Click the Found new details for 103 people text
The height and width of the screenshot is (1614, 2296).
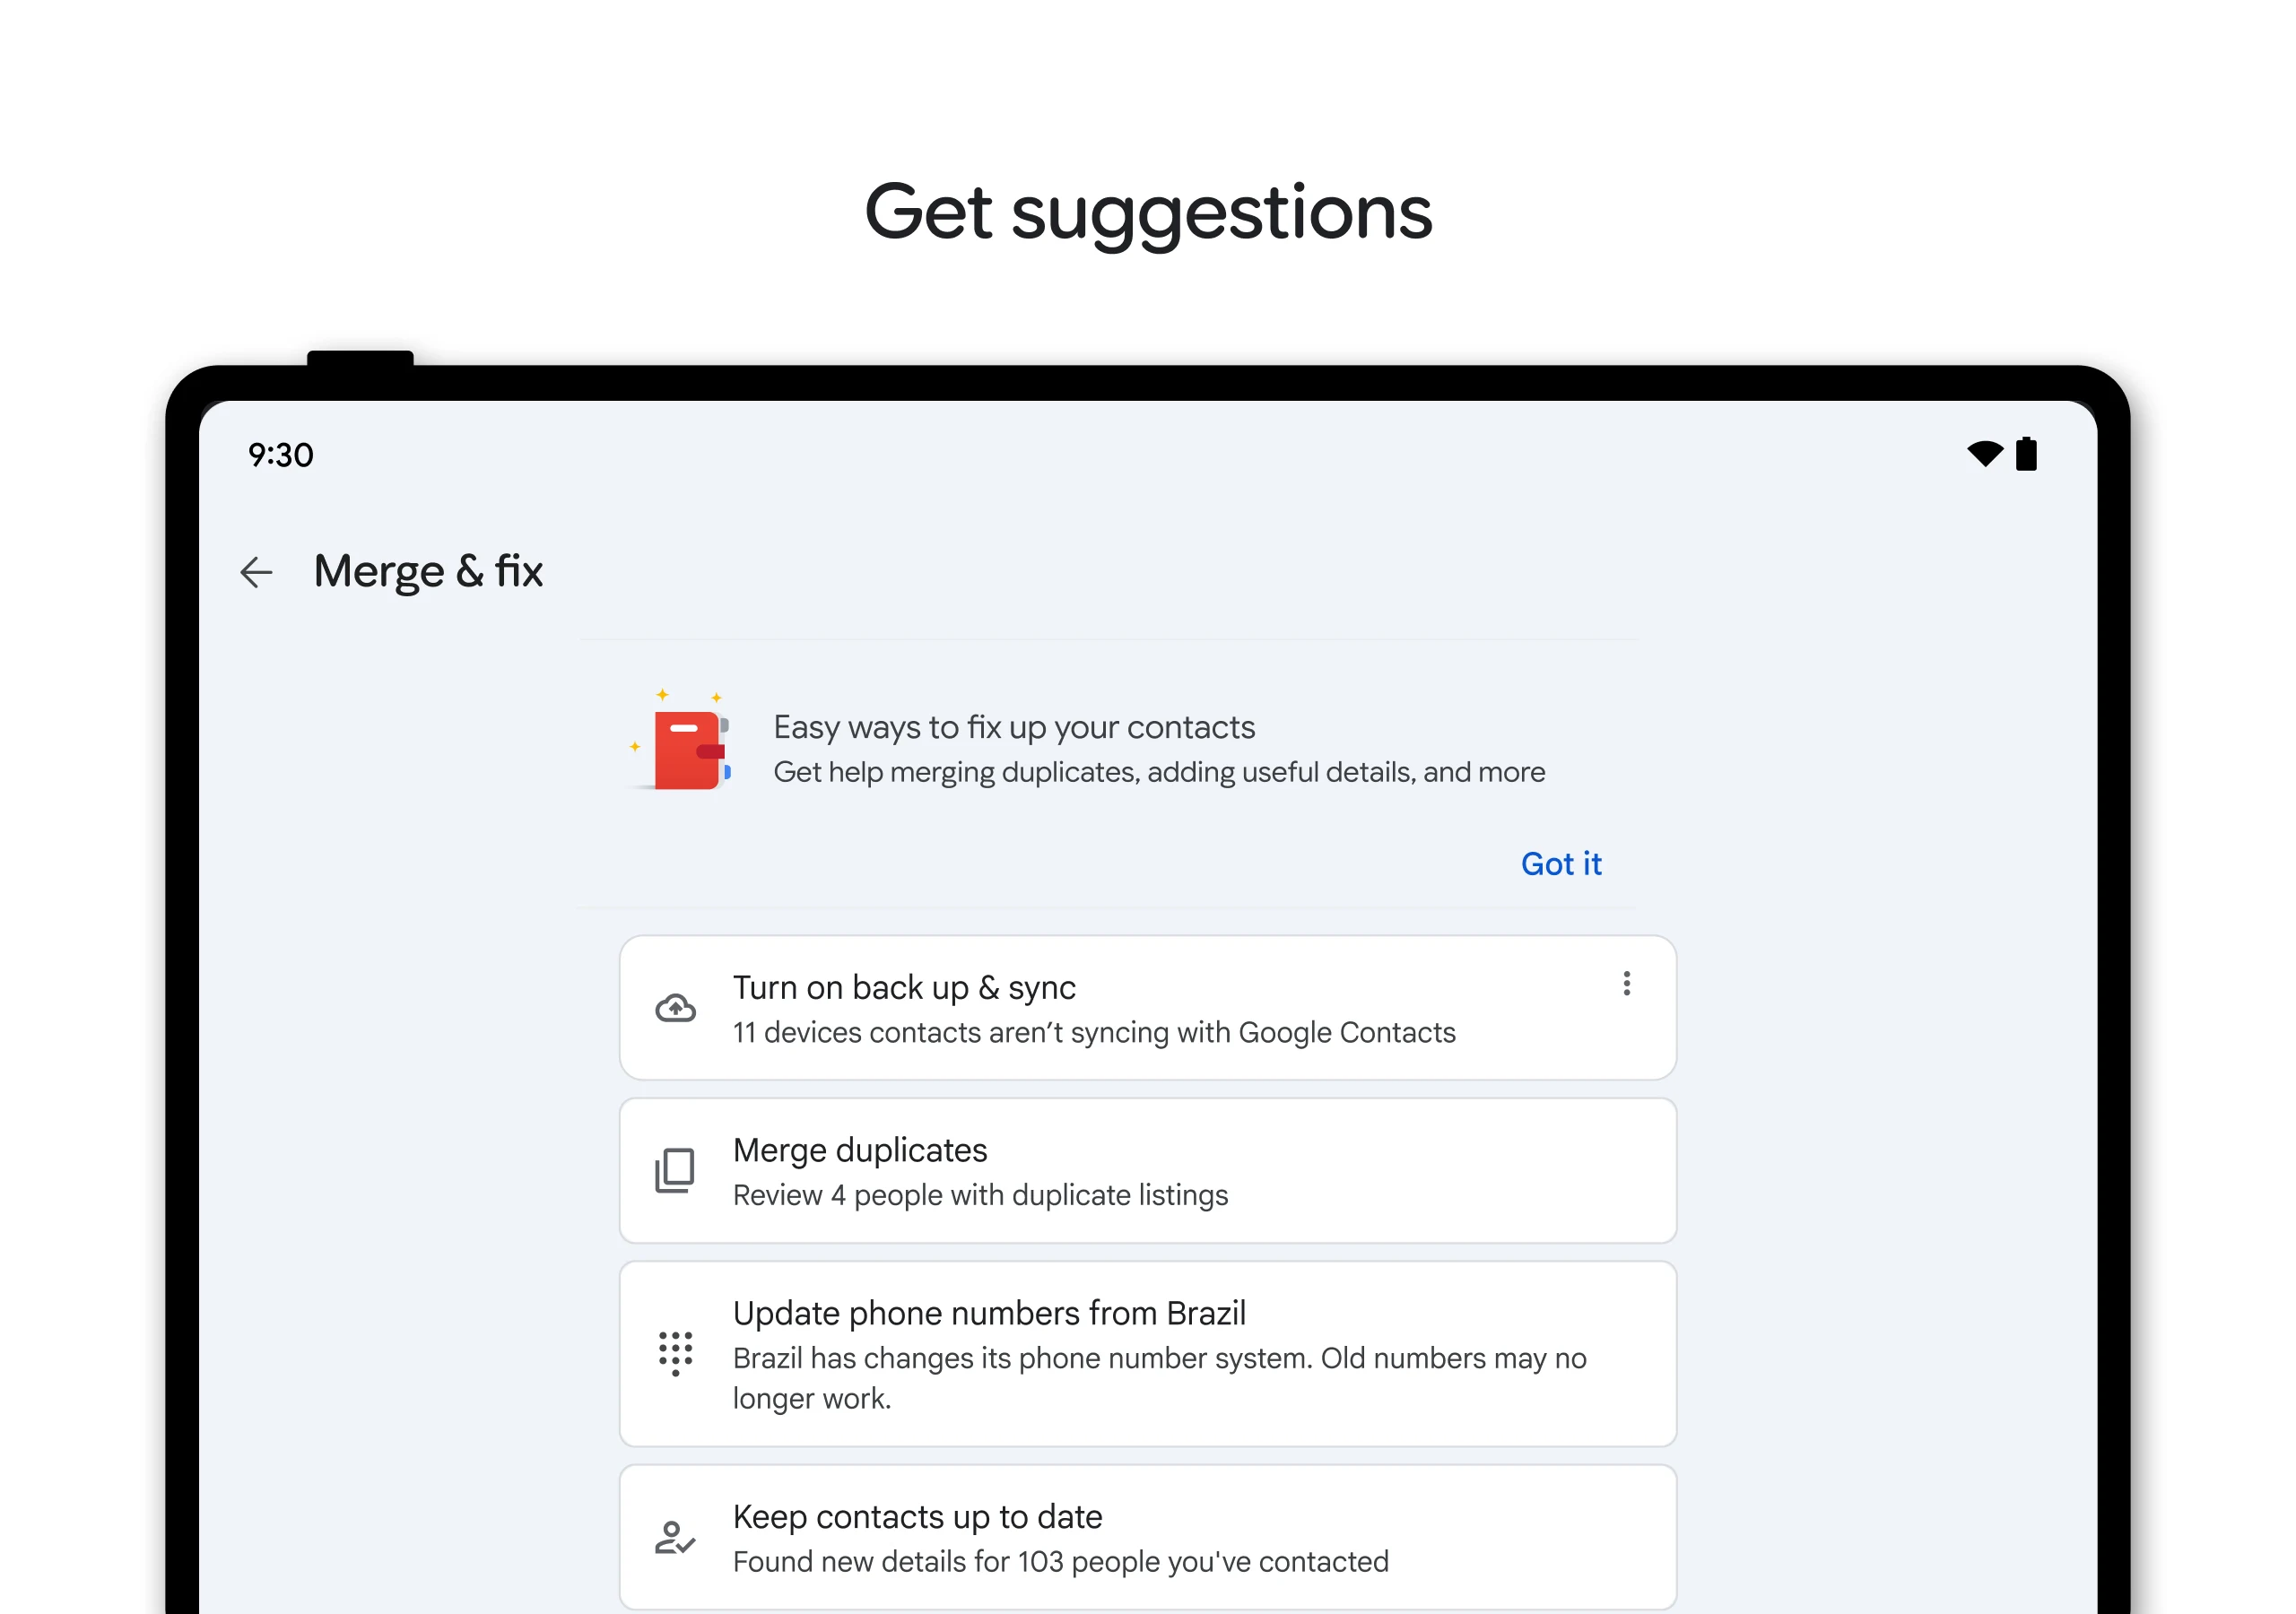point(1061,1562)
